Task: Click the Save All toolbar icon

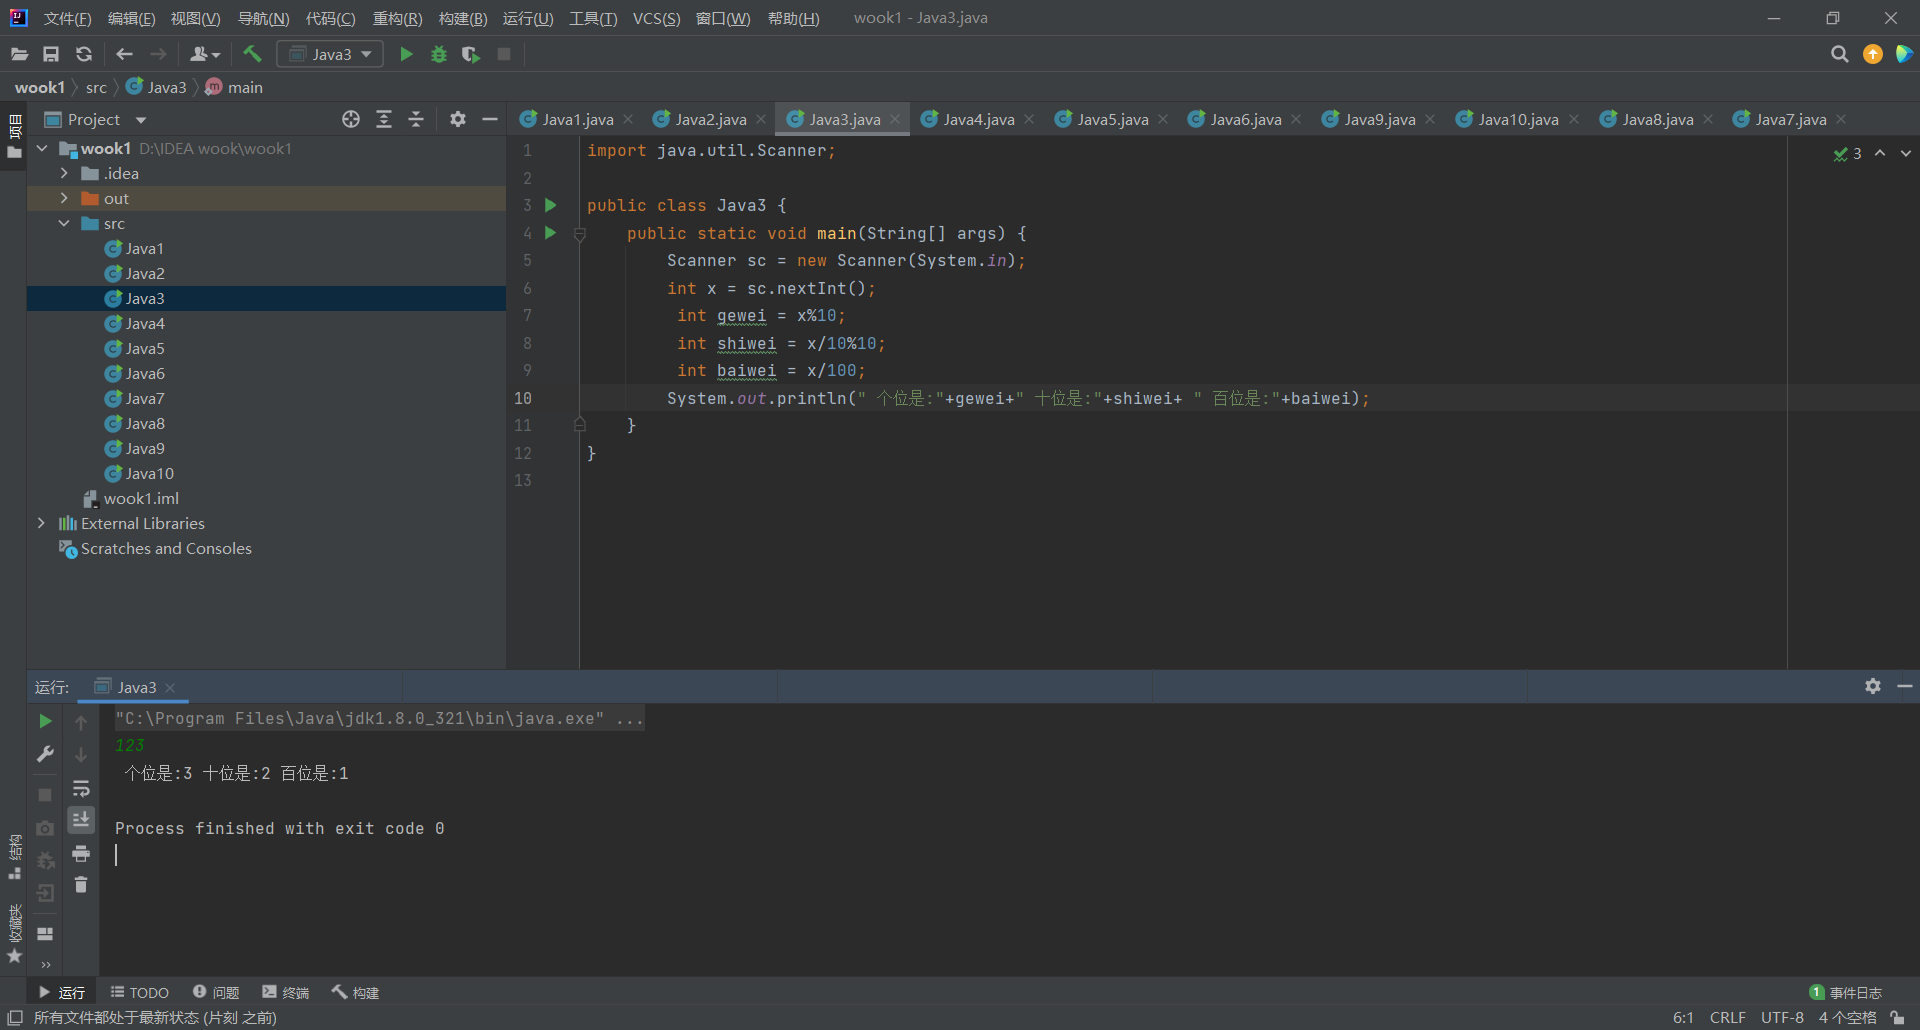Action: point(51,54)
